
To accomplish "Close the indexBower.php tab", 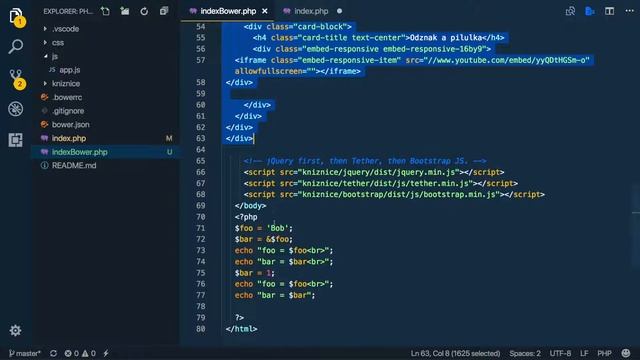I will pos(264,11).
